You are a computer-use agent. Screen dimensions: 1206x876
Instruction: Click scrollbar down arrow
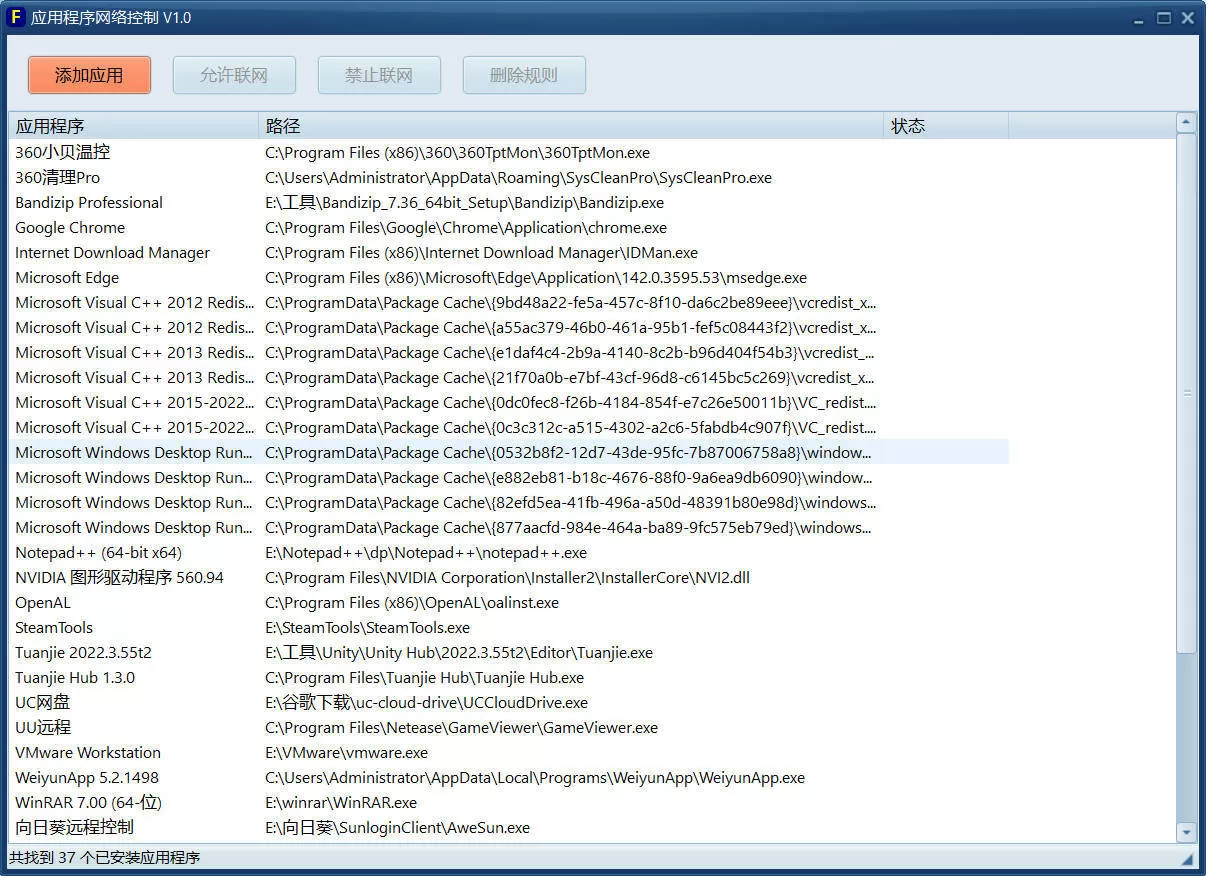coord(1186,832)
